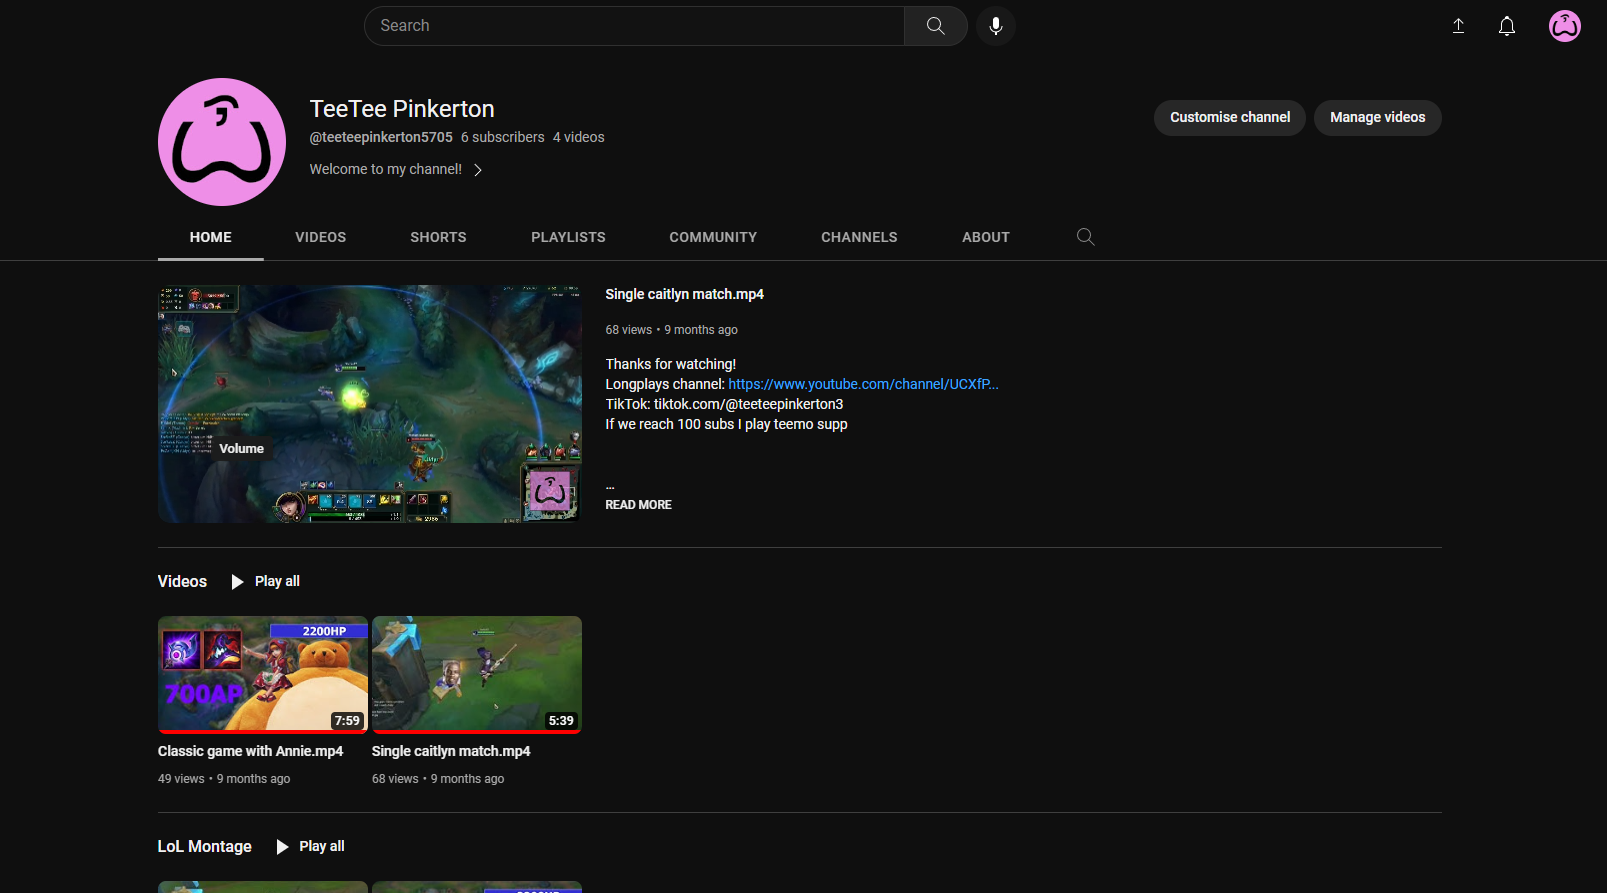Screen dimensions: 1607x893
Task: Open the Longplays channel YouTube link
Action: tap(863, 384)
